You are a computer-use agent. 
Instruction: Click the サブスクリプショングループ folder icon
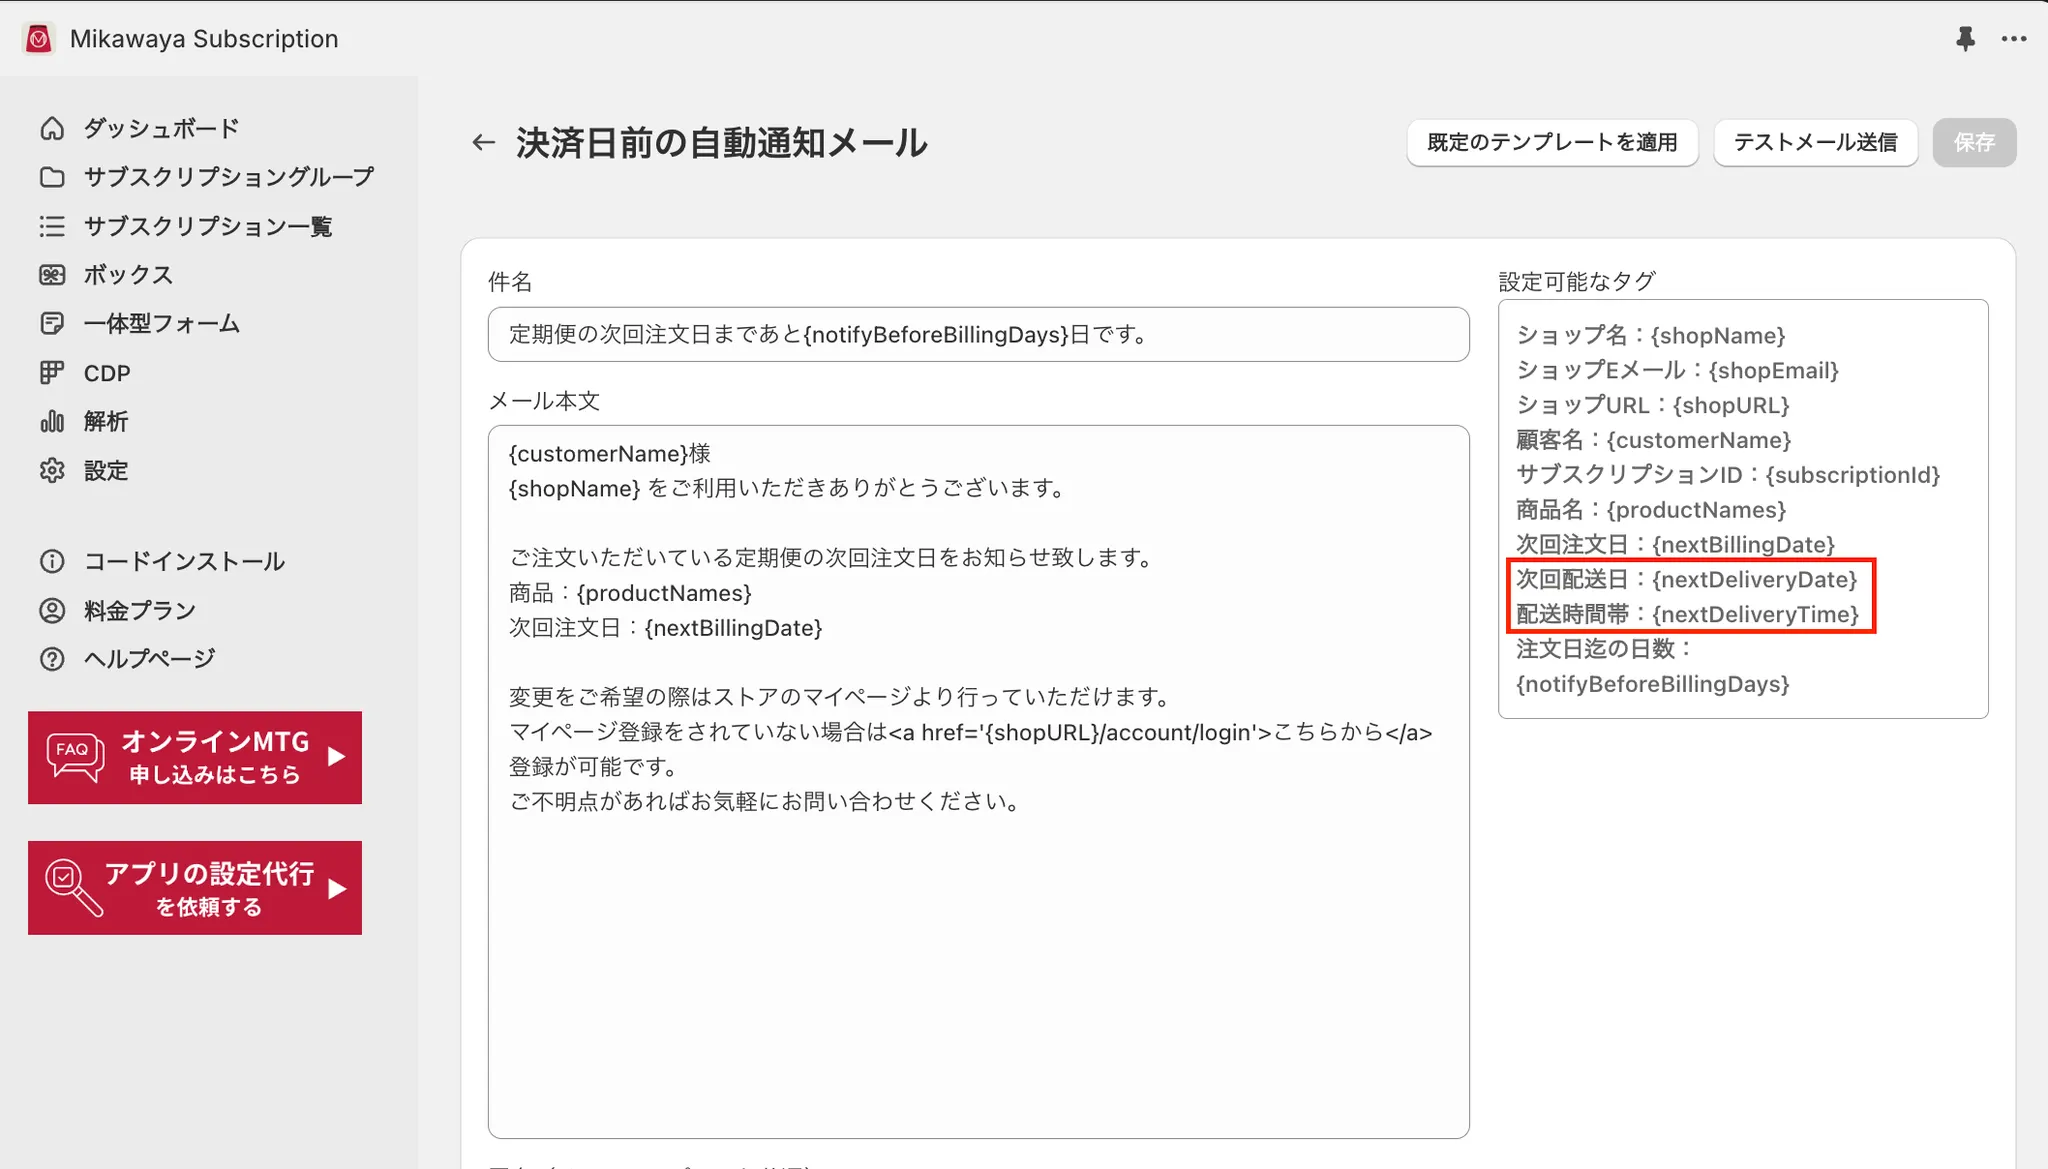pyautogui.click(x=52, y=177)
